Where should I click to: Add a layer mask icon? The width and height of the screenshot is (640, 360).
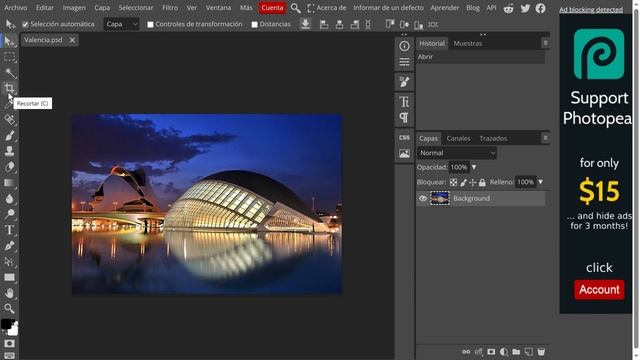(491, 351)
